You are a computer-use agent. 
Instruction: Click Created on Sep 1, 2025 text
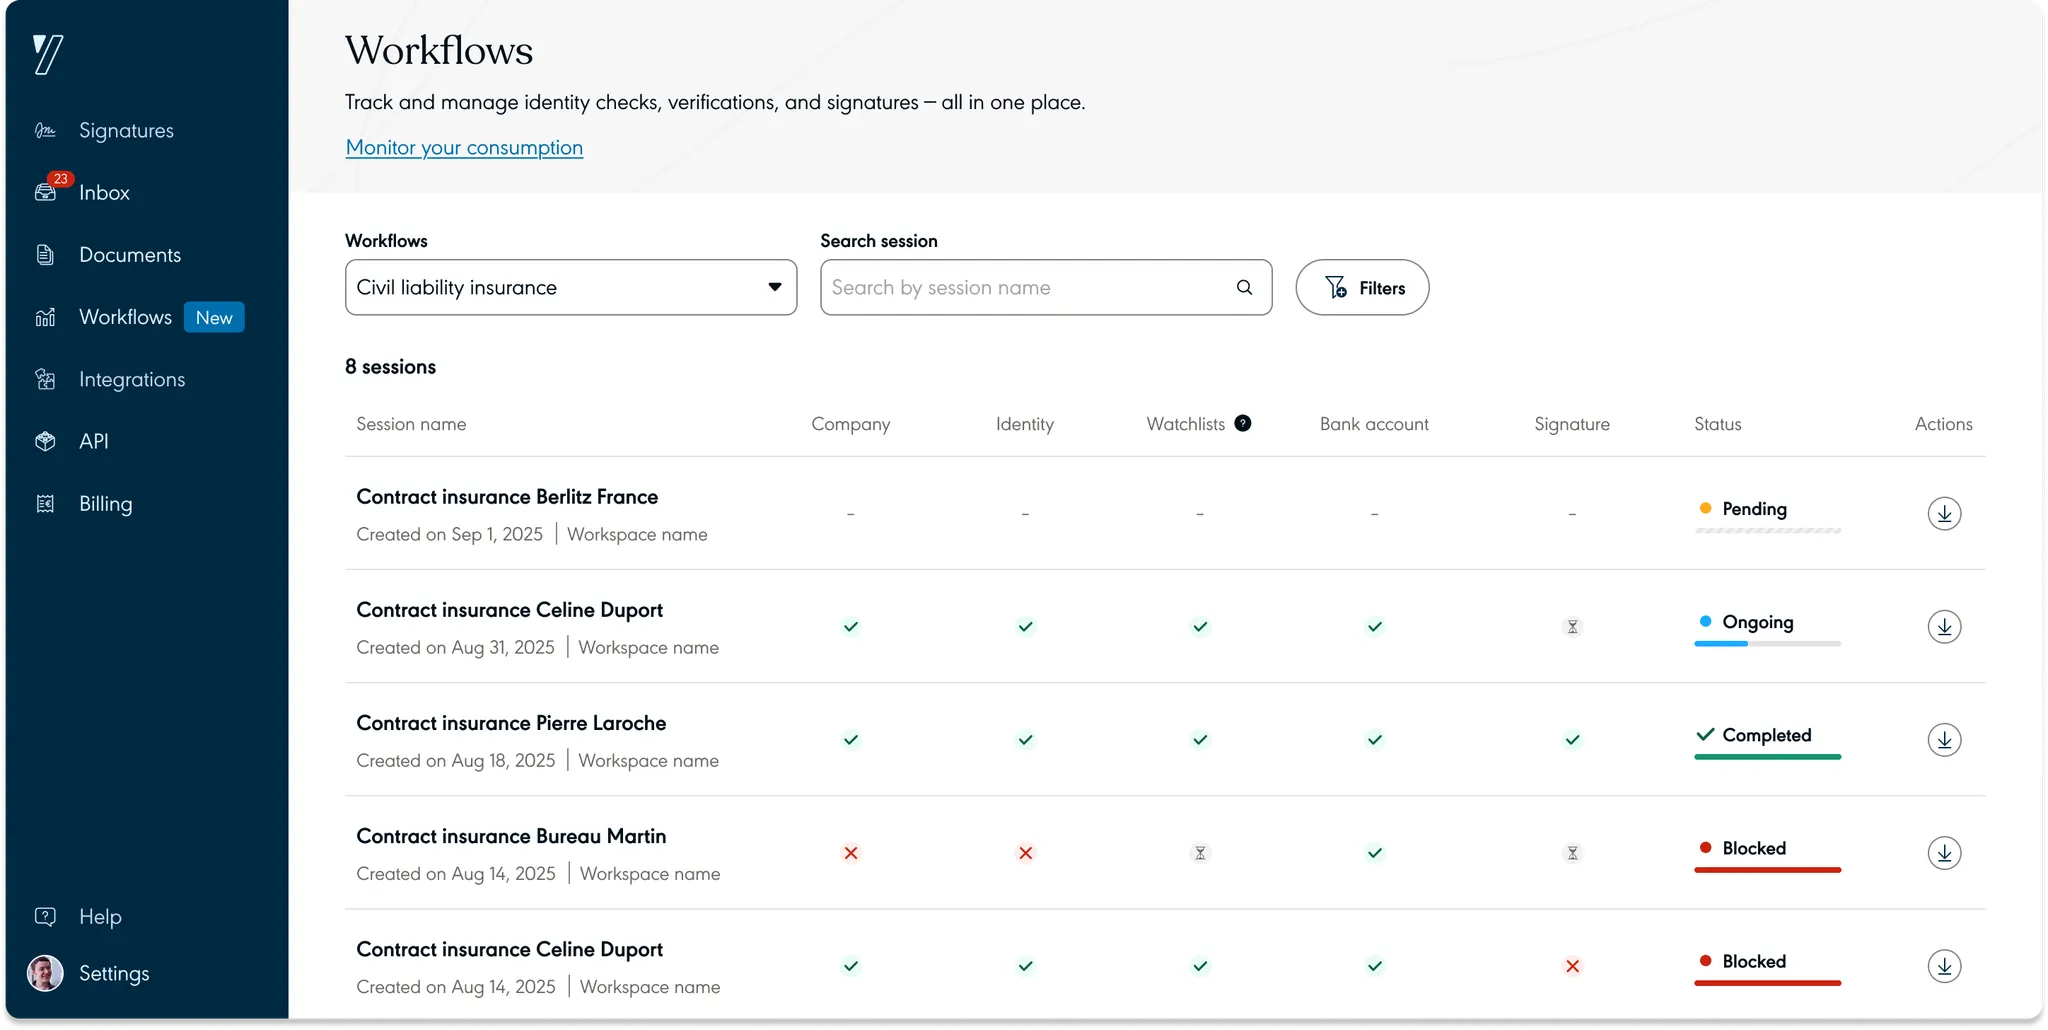coord(449,534)
